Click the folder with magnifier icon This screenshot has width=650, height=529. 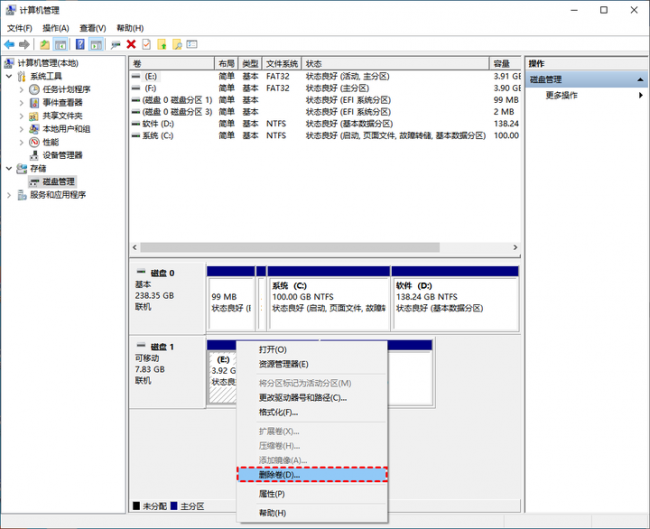point(177,44)
